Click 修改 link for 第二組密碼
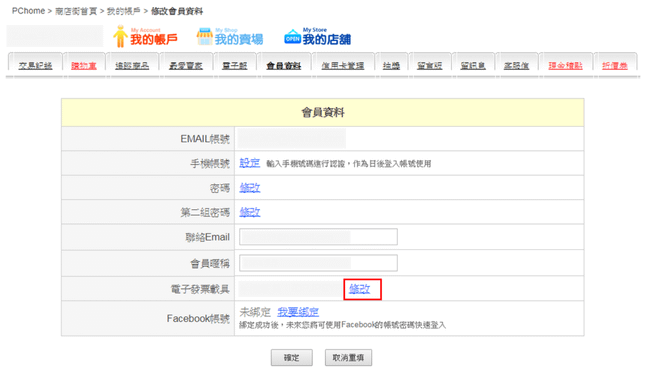The width and height of the screenshot is (649, 376). click(250, 212)
